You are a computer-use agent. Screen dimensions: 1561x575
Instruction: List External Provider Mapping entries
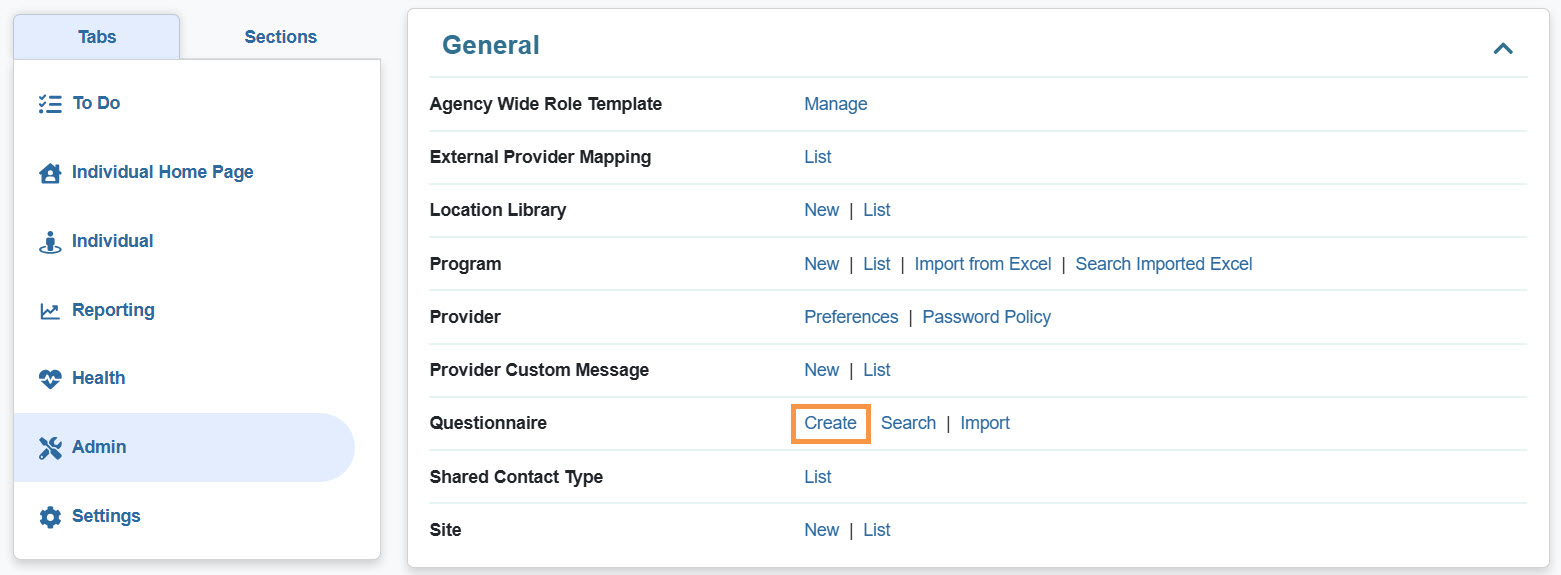coord(817,157)
